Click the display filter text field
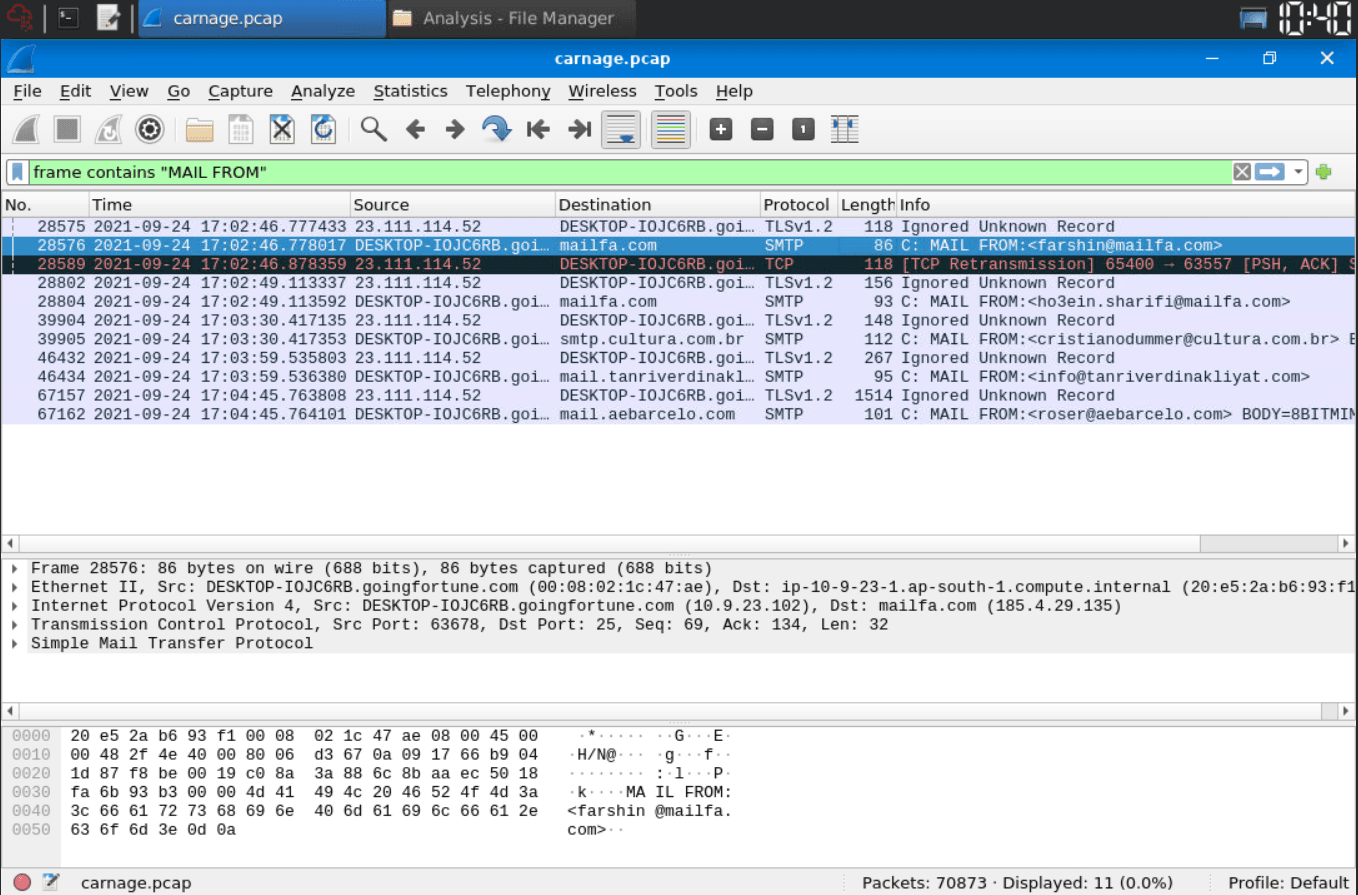The image size is (1358, 895). (630, 172)
